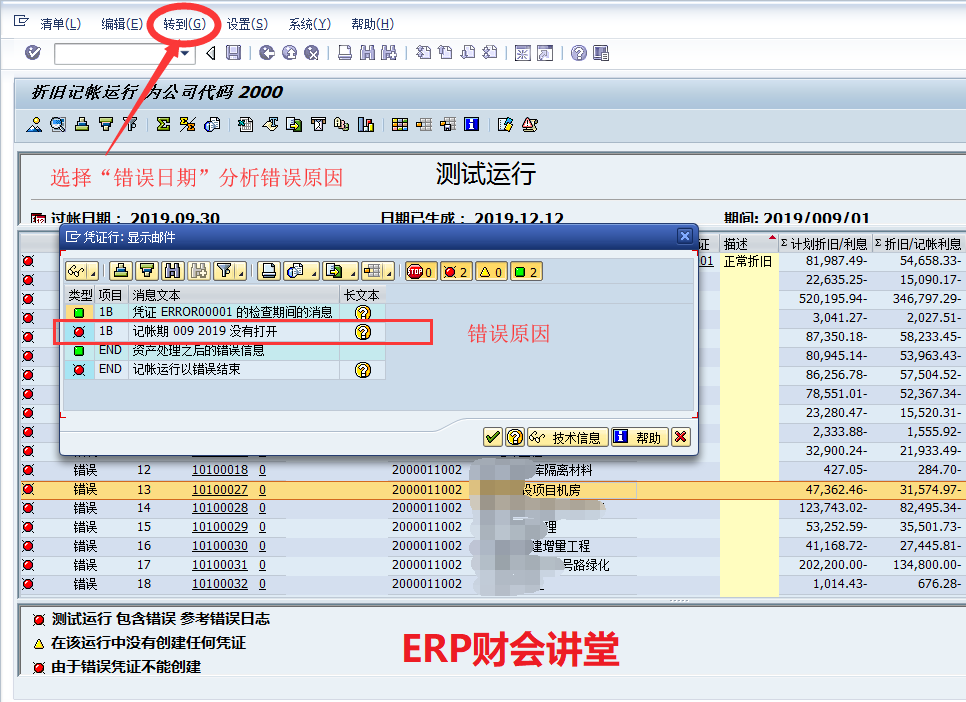Image resolution: width=966 pixels, height=702 pixels.
Task: Open long text help for 记帐期 009 2019 没有打开
Action: [x=362, y=331]
